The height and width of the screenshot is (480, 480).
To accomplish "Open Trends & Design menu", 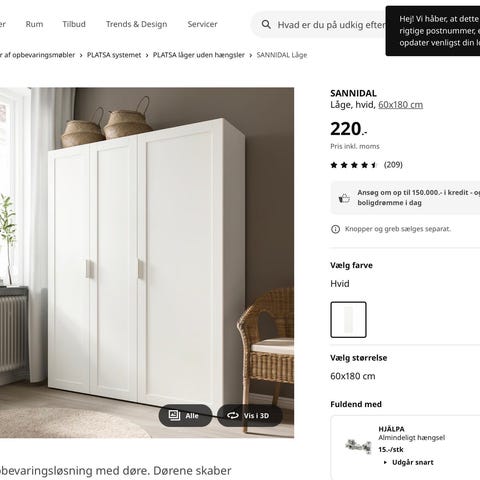I will click(x=137, y=24).
